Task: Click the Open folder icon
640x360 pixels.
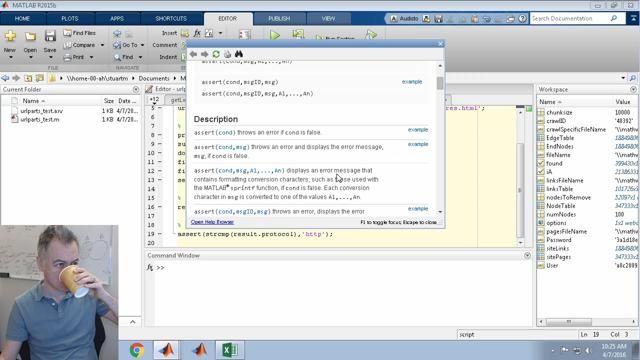Action: (x=30, y=36)
